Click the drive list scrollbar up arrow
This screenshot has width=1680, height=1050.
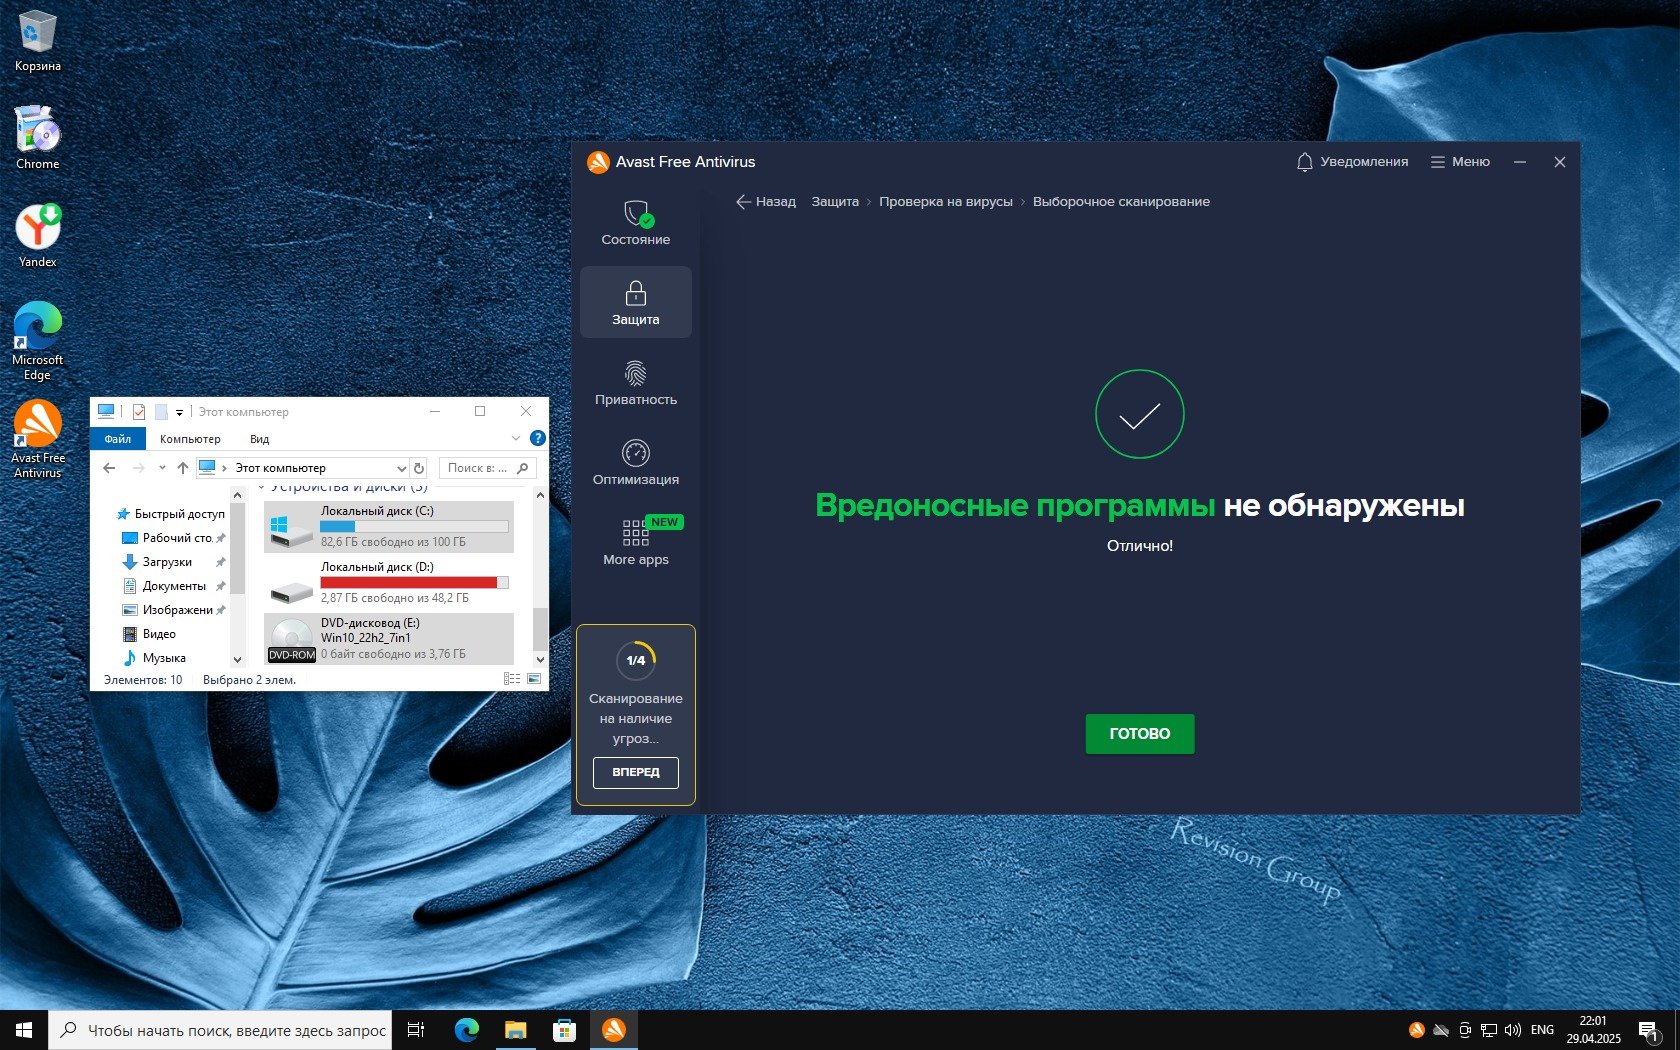pyautogui.click(x=540, y=495)
